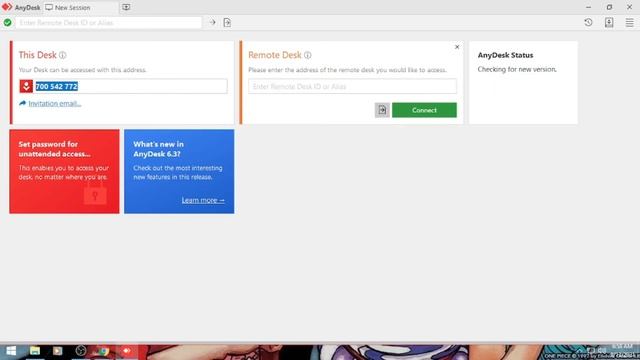
Task: Click the Connect button
Action: click(x=424, y=110)
